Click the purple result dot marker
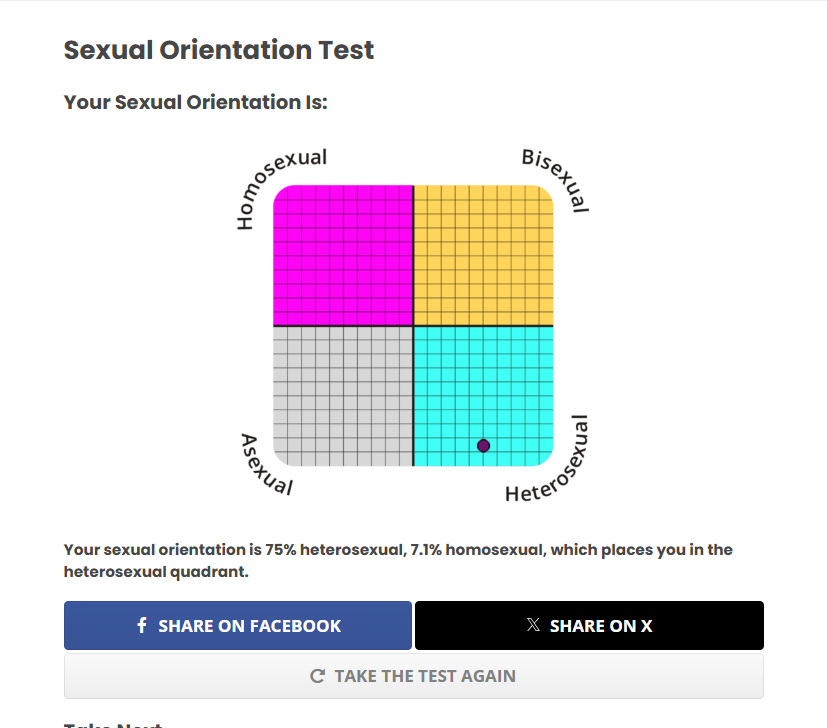Screen dimensions: 827x728 point(484,446)
